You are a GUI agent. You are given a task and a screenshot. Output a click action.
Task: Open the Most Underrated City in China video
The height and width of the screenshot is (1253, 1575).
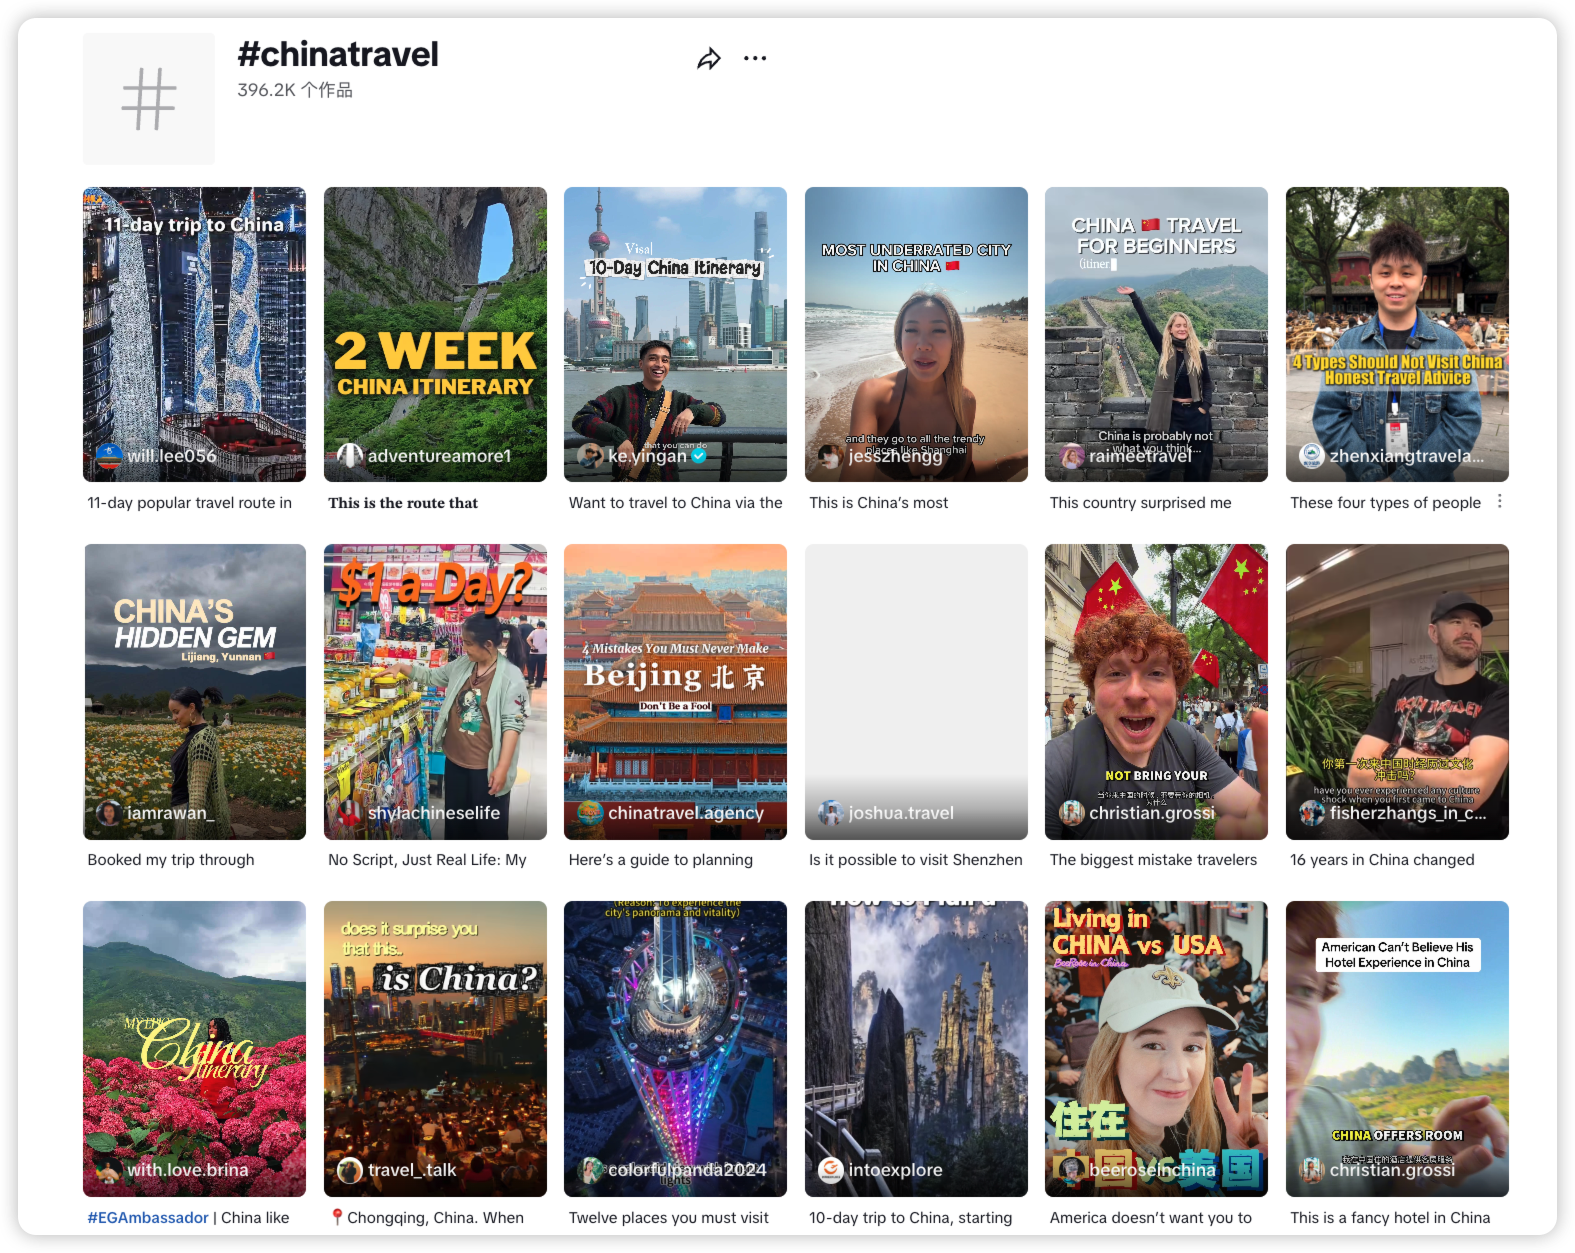pos(916,334)
